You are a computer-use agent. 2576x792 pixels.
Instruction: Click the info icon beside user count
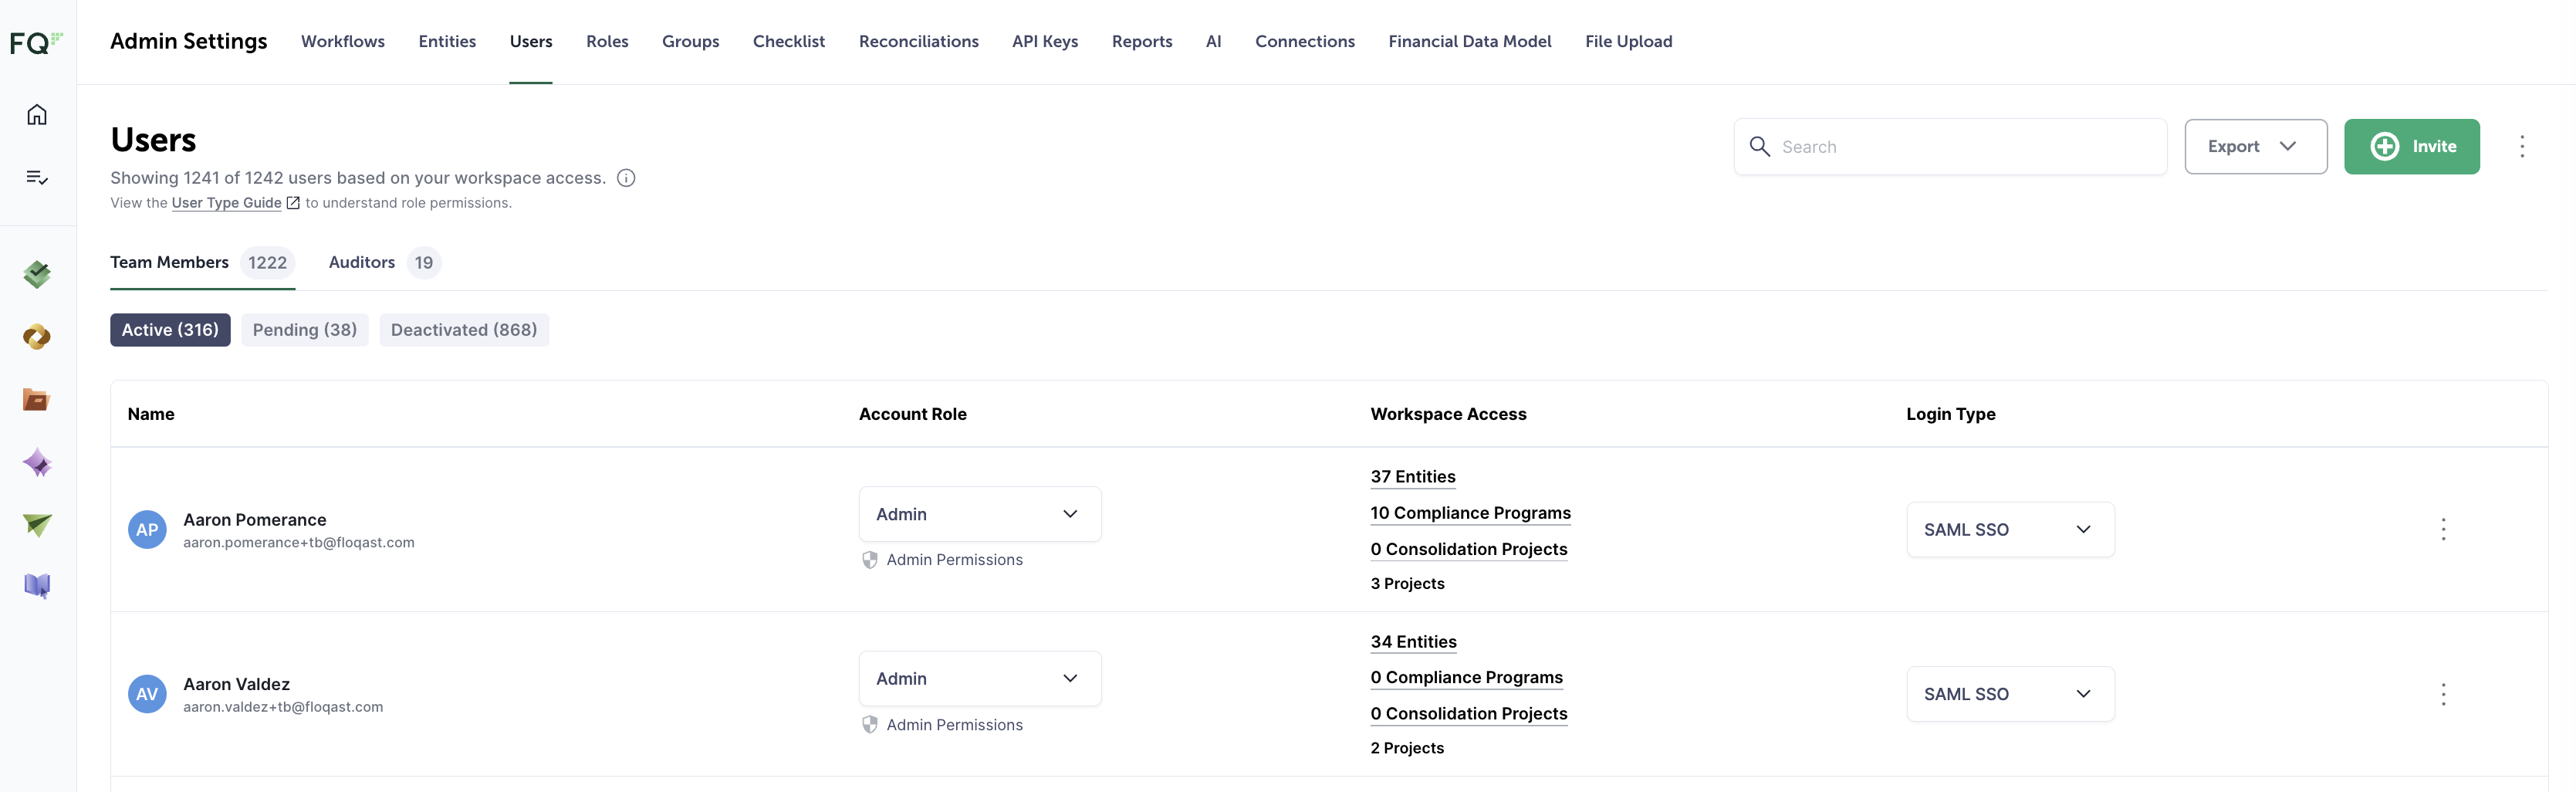tap(626, 178)
